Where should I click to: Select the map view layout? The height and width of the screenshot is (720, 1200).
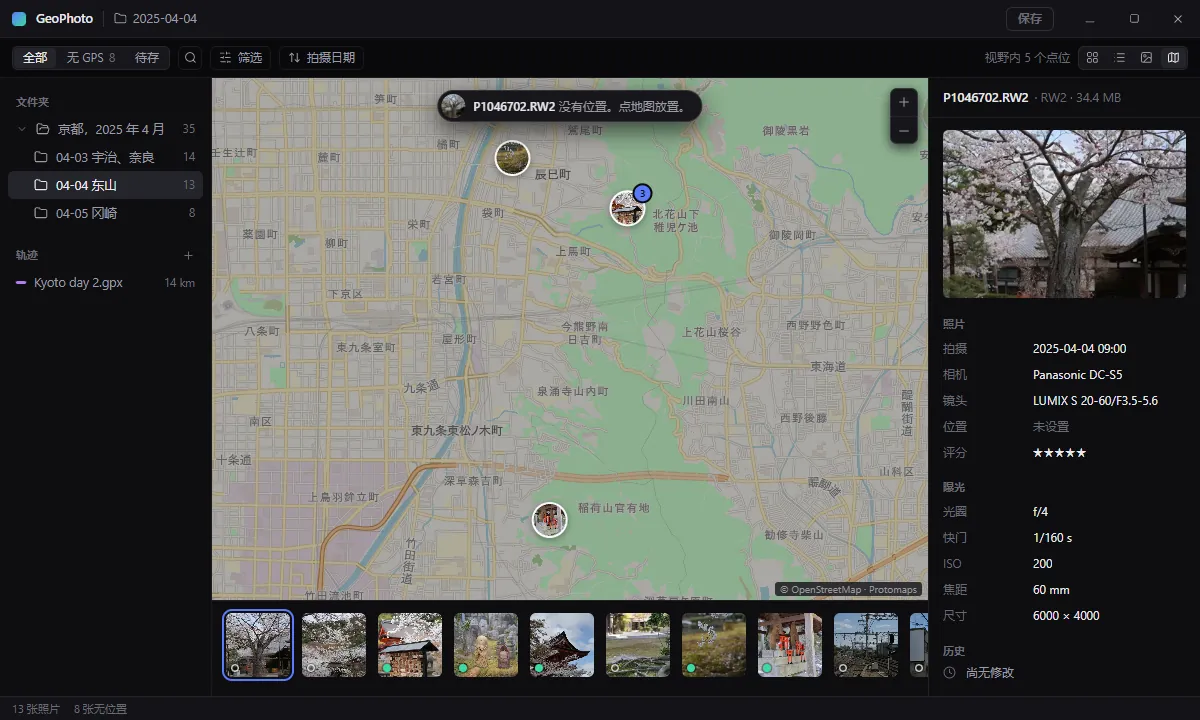[x=1173, y=58]
